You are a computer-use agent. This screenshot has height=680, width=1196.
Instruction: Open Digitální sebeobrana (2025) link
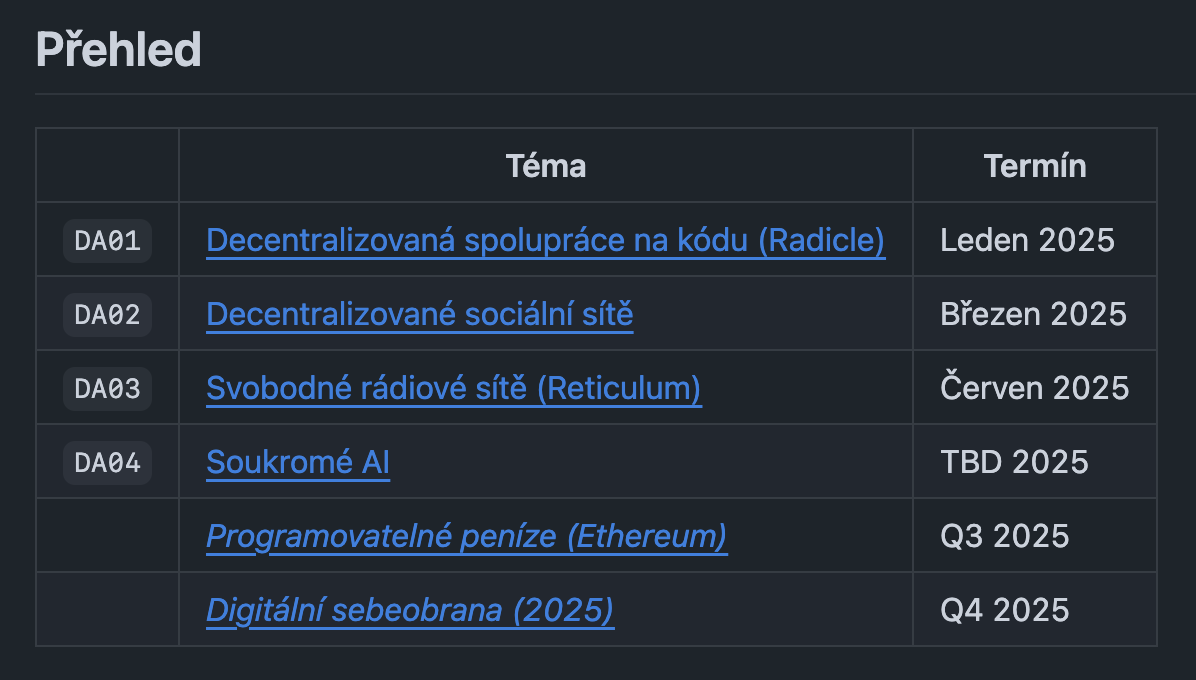point(410,610)
